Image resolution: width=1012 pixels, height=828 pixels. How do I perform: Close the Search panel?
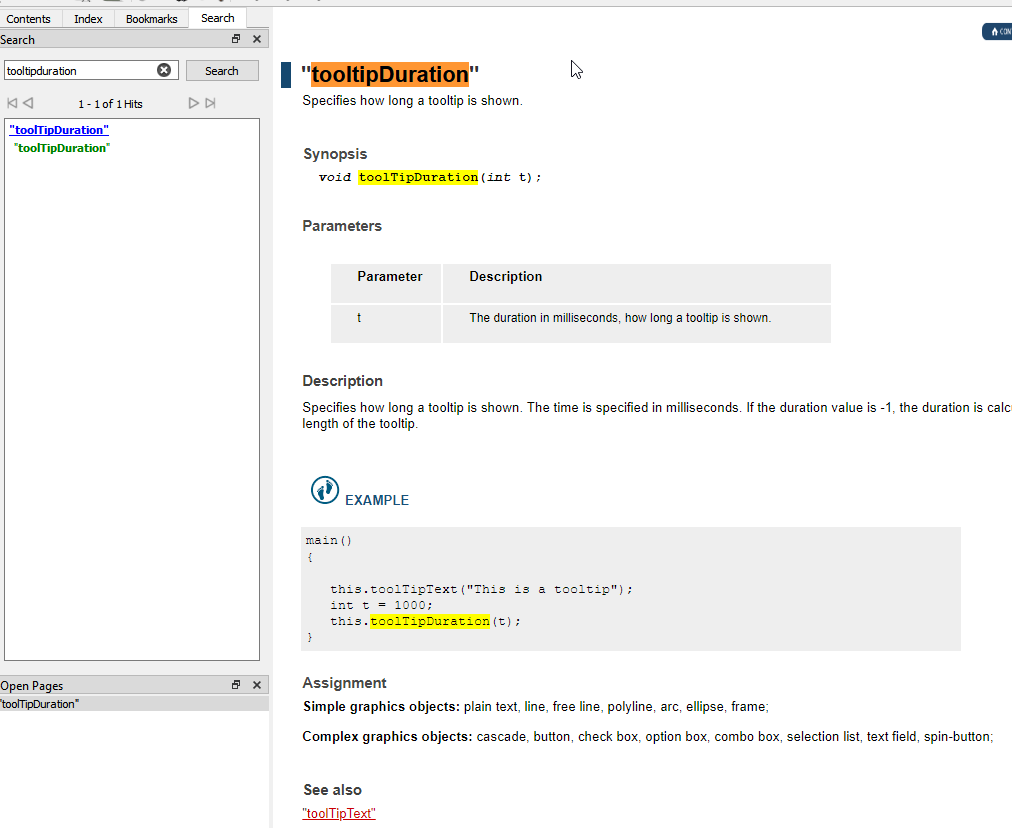(257, 39)
